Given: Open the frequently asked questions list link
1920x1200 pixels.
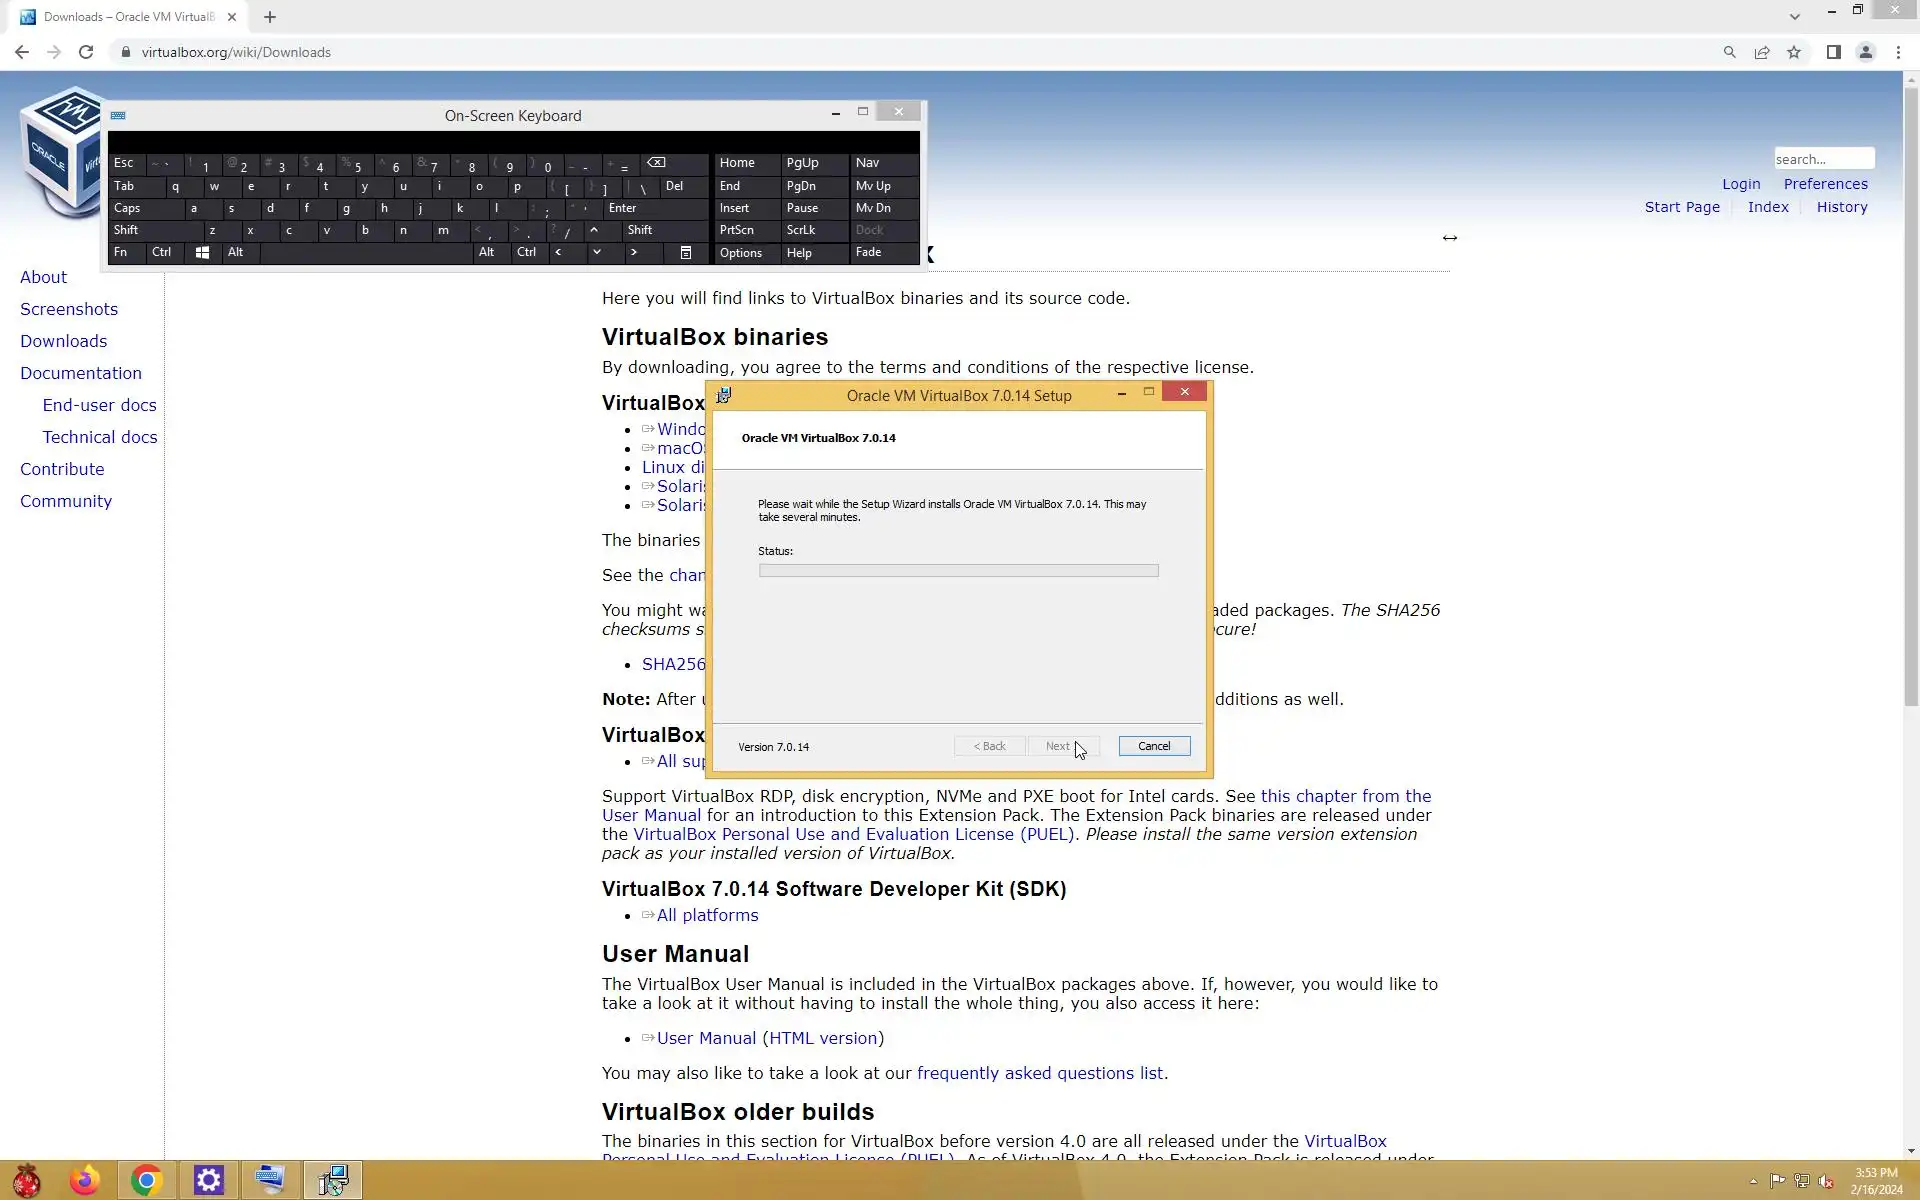Looking at the screenshot, I should (1039, 1073).
